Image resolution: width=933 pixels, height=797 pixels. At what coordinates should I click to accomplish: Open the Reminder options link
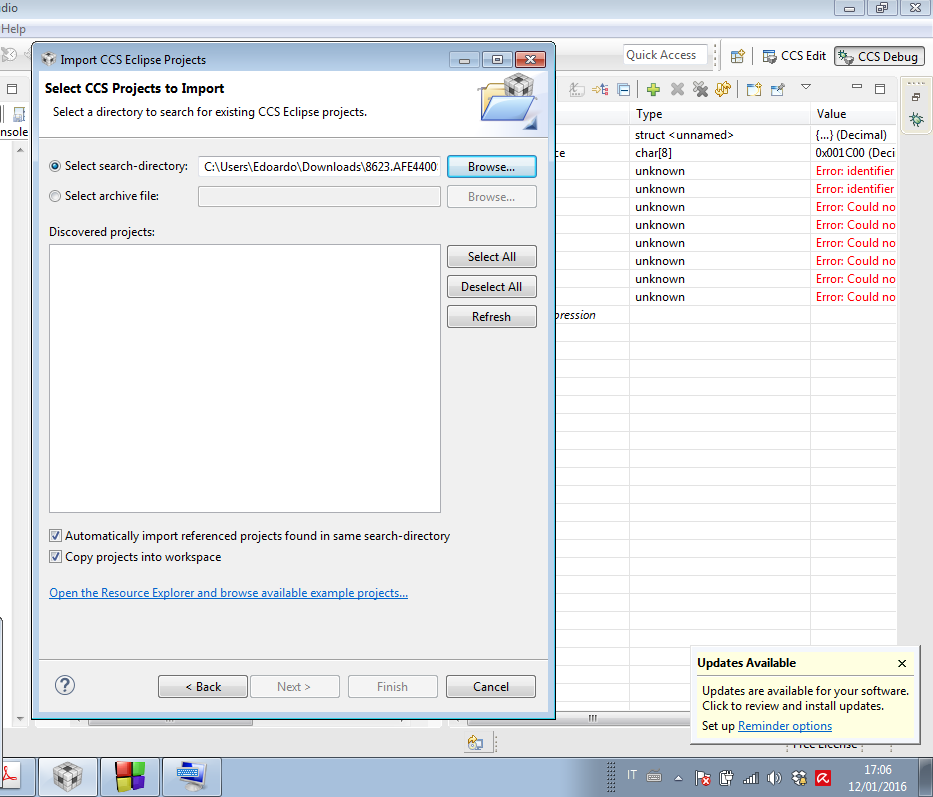click(x=785, y=726)
